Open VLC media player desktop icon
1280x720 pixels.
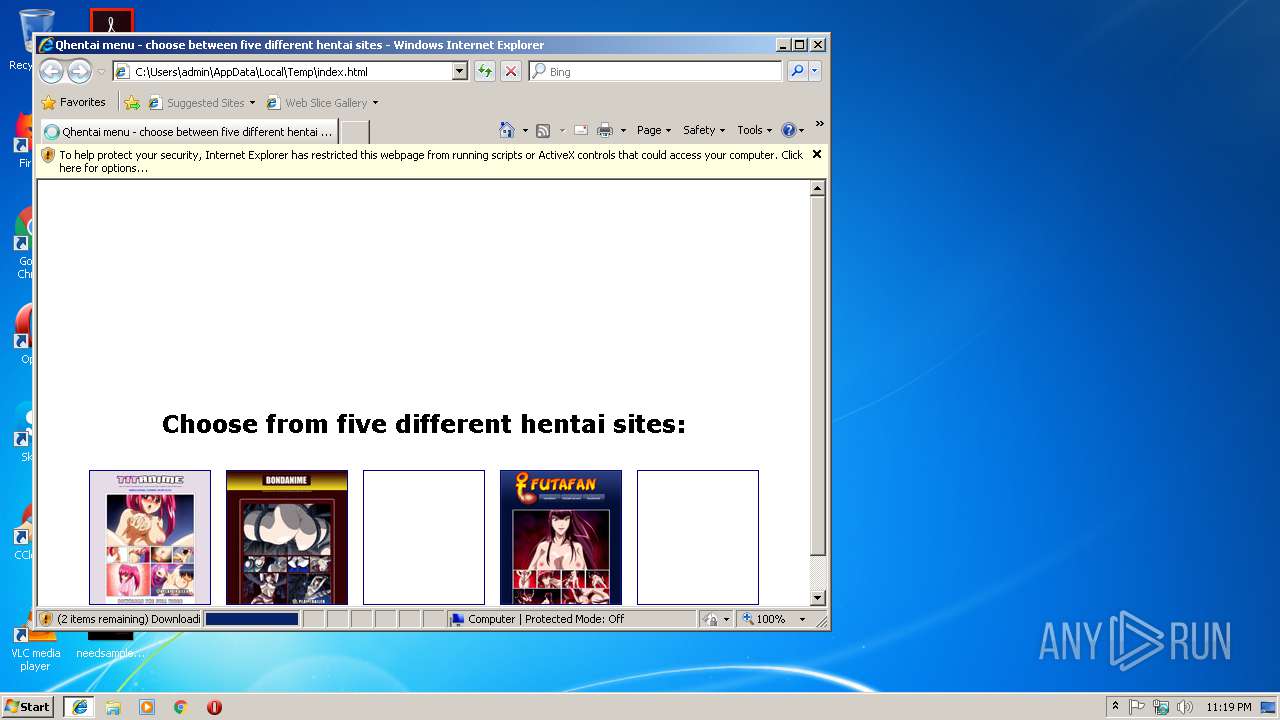coord(35,646)
